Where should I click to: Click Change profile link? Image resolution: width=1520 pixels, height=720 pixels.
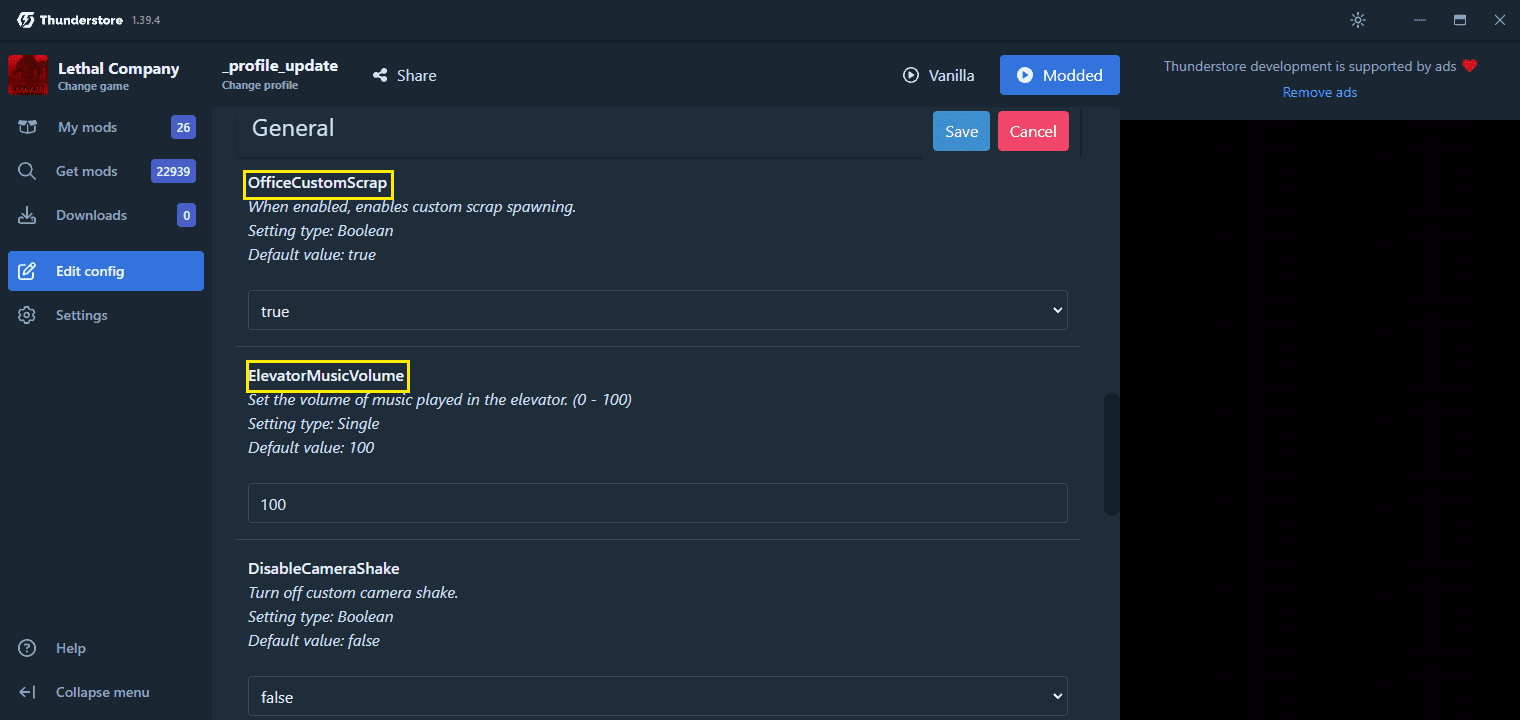click(260, 85)
